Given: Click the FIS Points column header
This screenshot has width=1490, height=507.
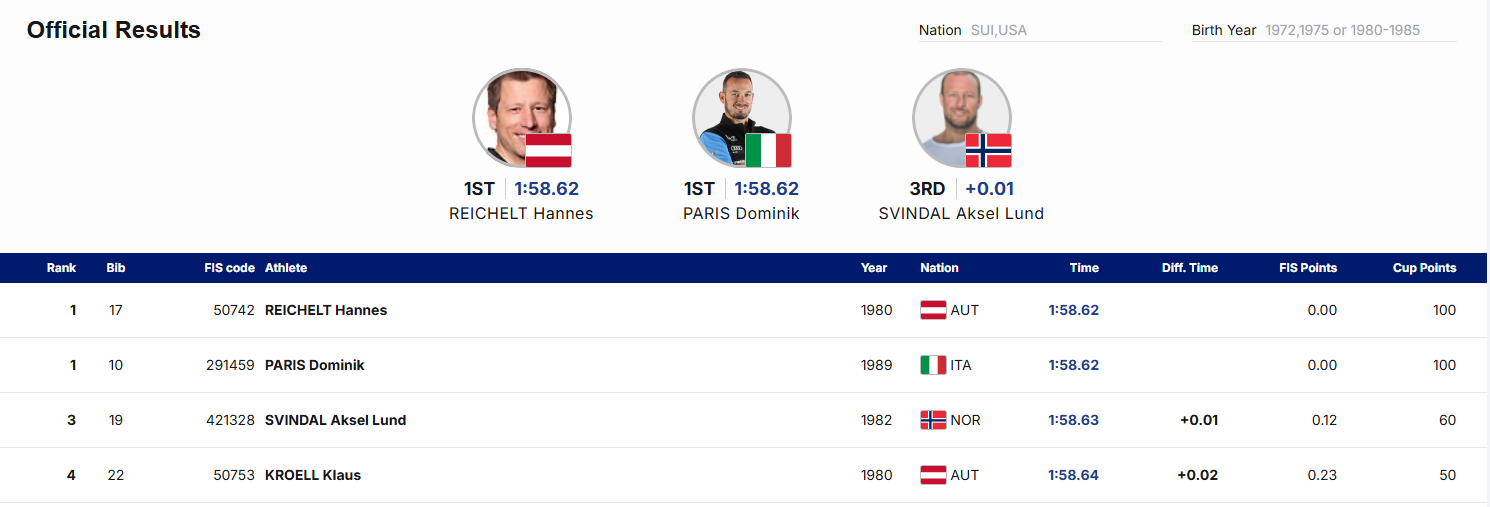Looking at the screenshot, I should [1308, 268].
